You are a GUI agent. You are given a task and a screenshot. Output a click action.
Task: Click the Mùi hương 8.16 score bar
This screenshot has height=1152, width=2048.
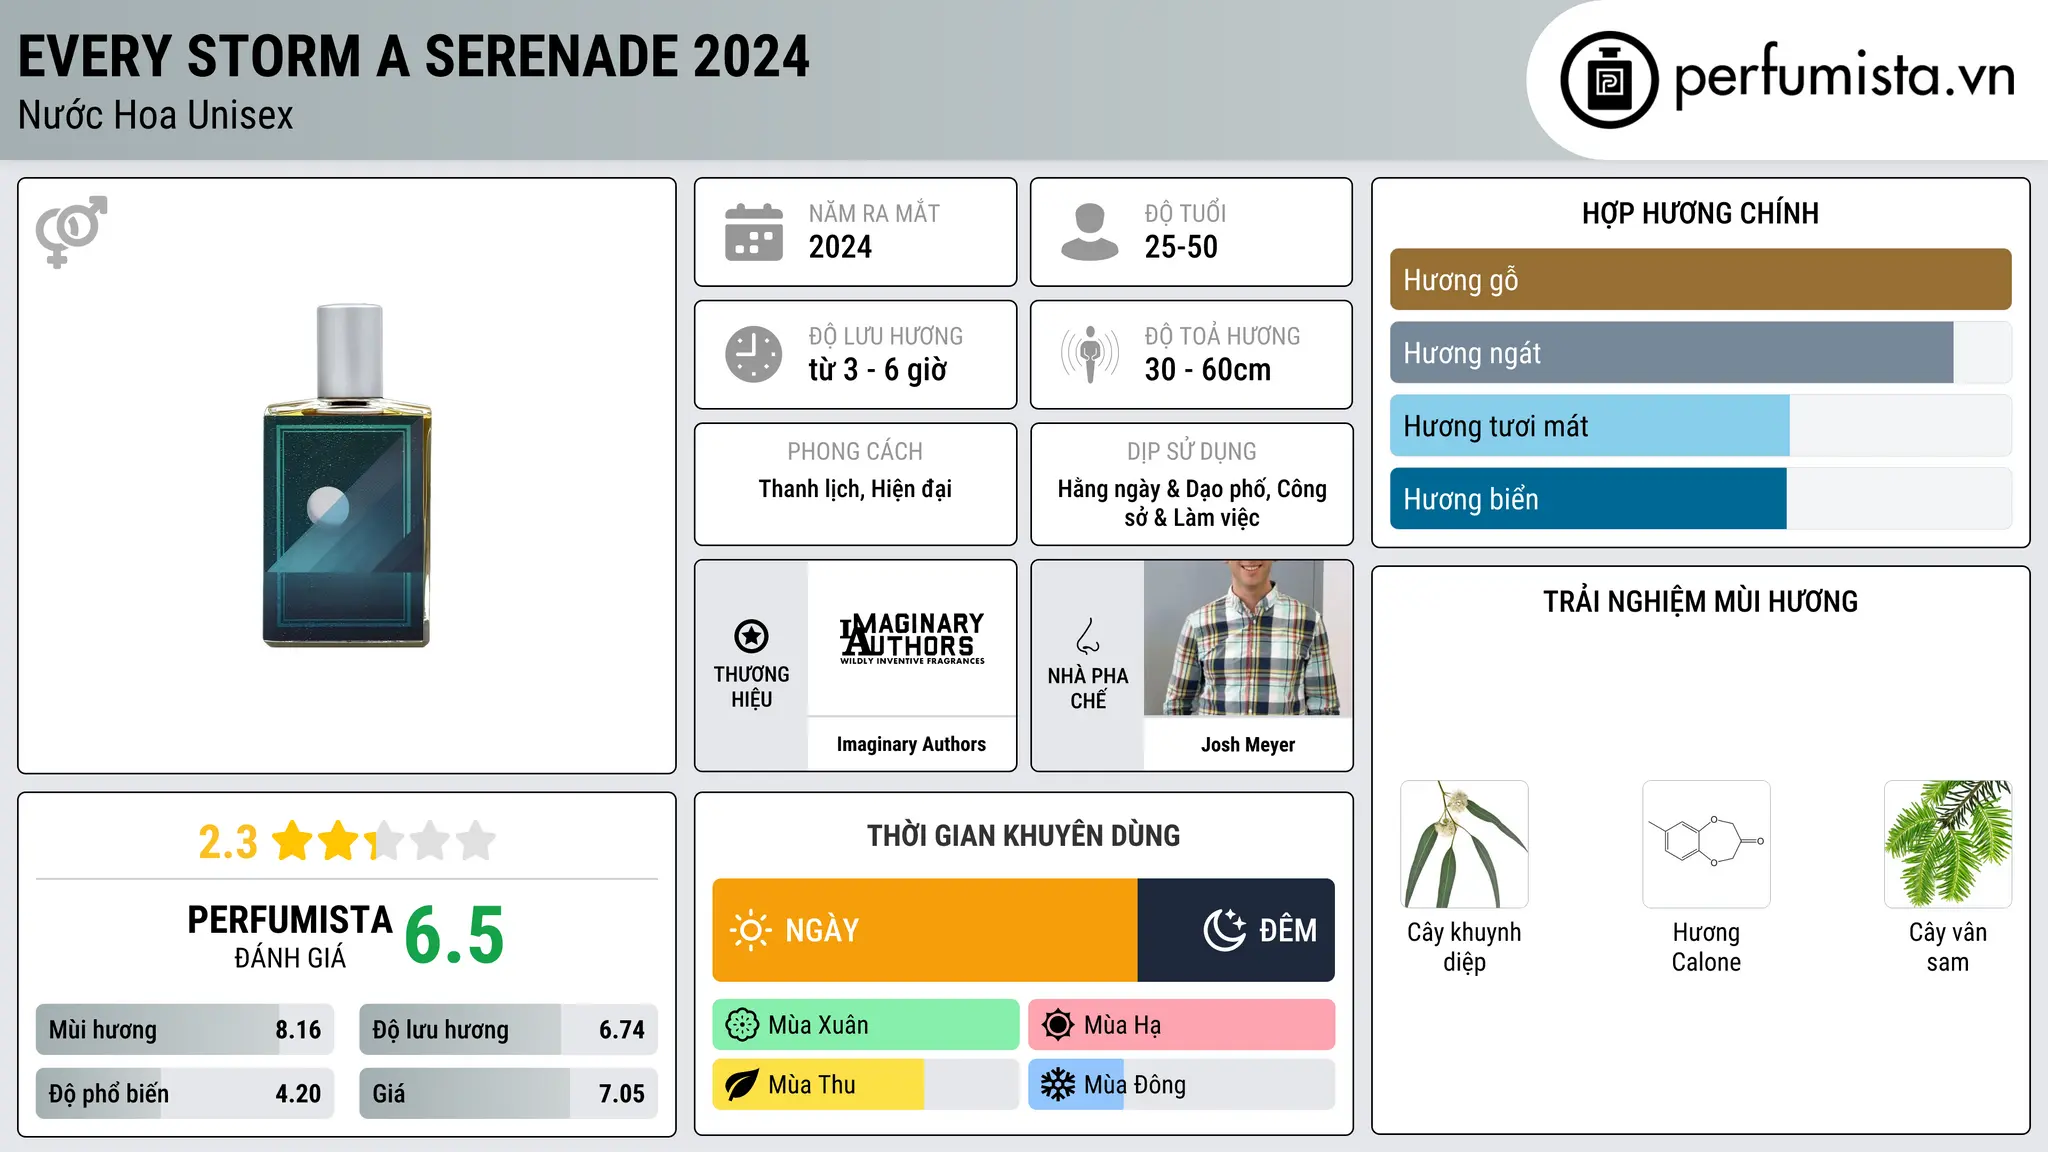point(185,1030)
